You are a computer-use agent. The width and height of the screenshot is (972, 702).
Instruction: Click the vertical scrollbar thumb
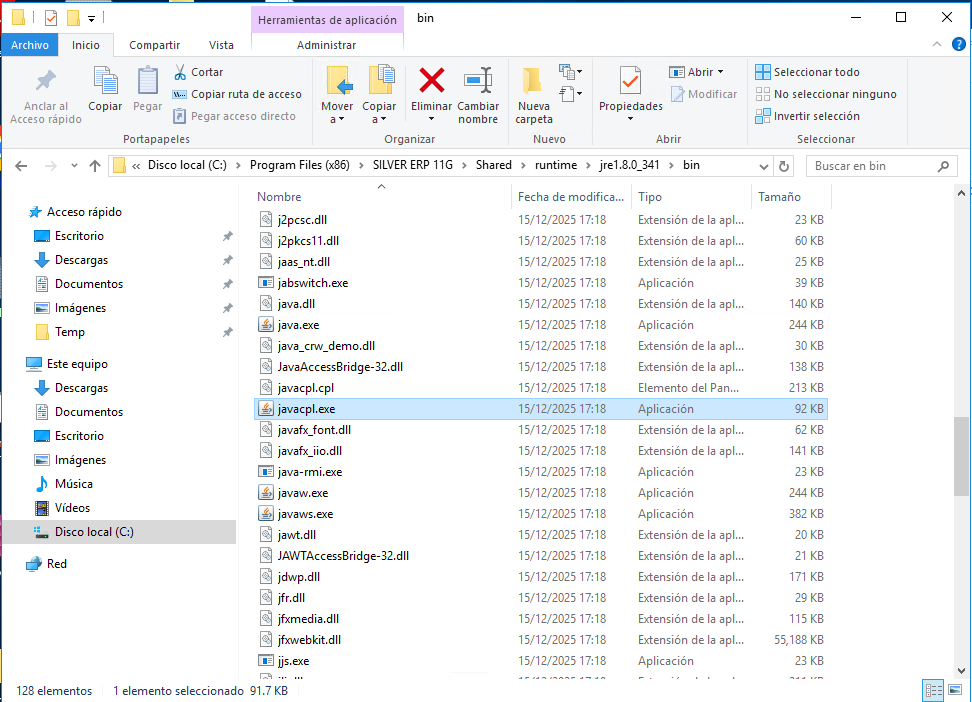click(961, 456)
